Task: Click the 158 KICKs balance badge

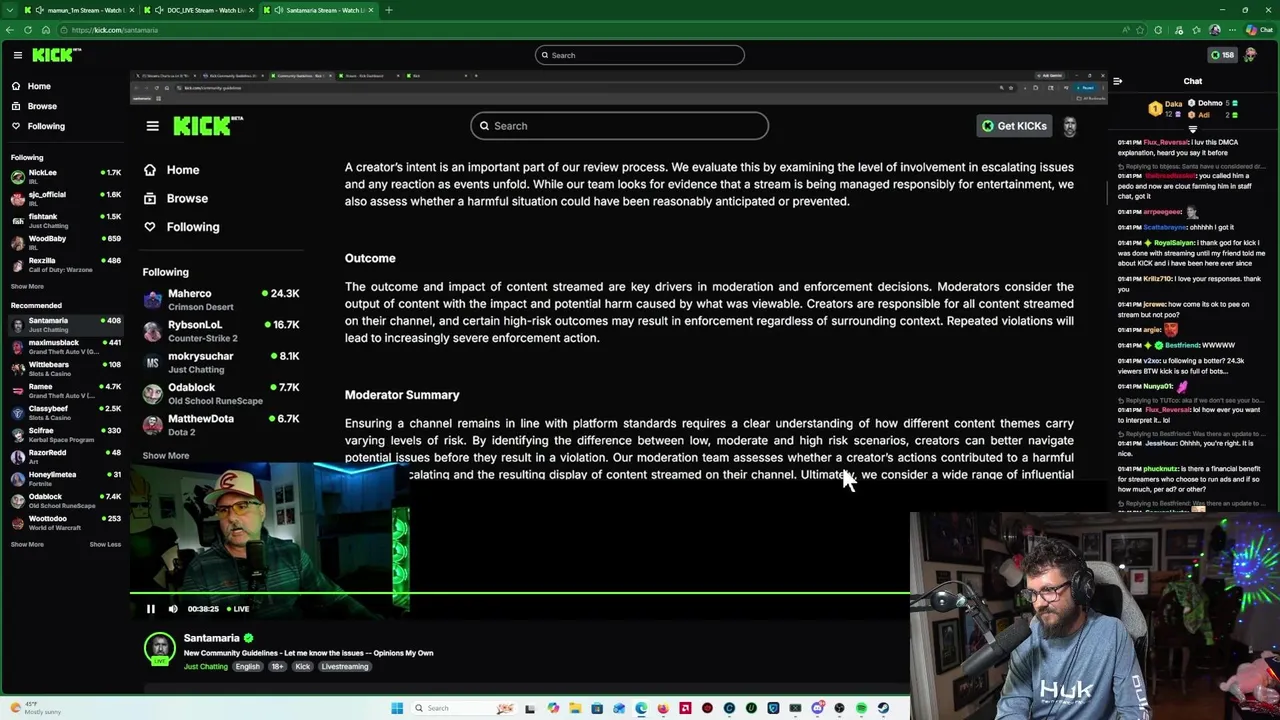Action: (1222, 55)
